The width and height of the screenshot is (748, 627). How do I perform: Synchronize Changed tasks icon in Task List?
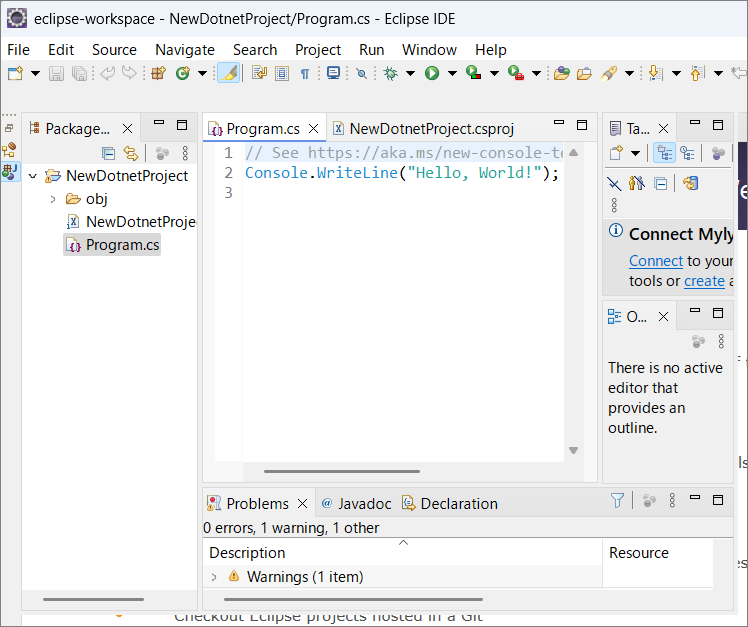coord(690,183)
